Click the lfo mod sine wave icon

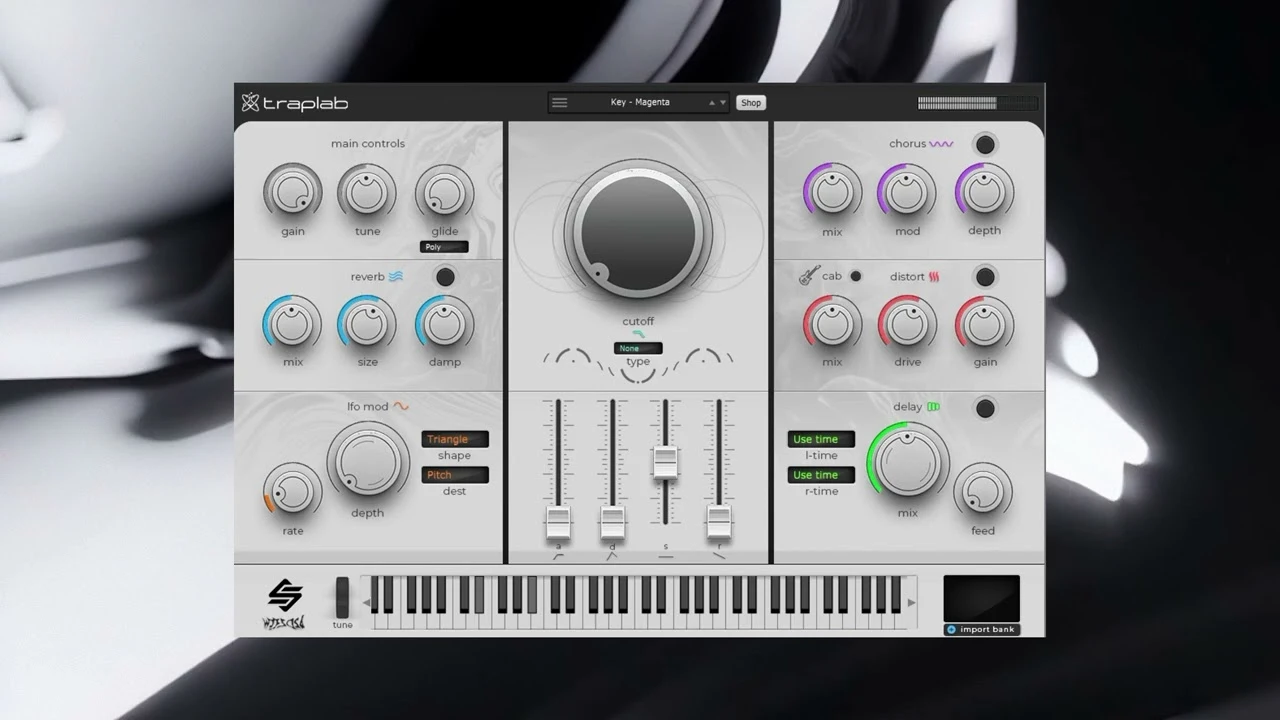pos(400,407)
